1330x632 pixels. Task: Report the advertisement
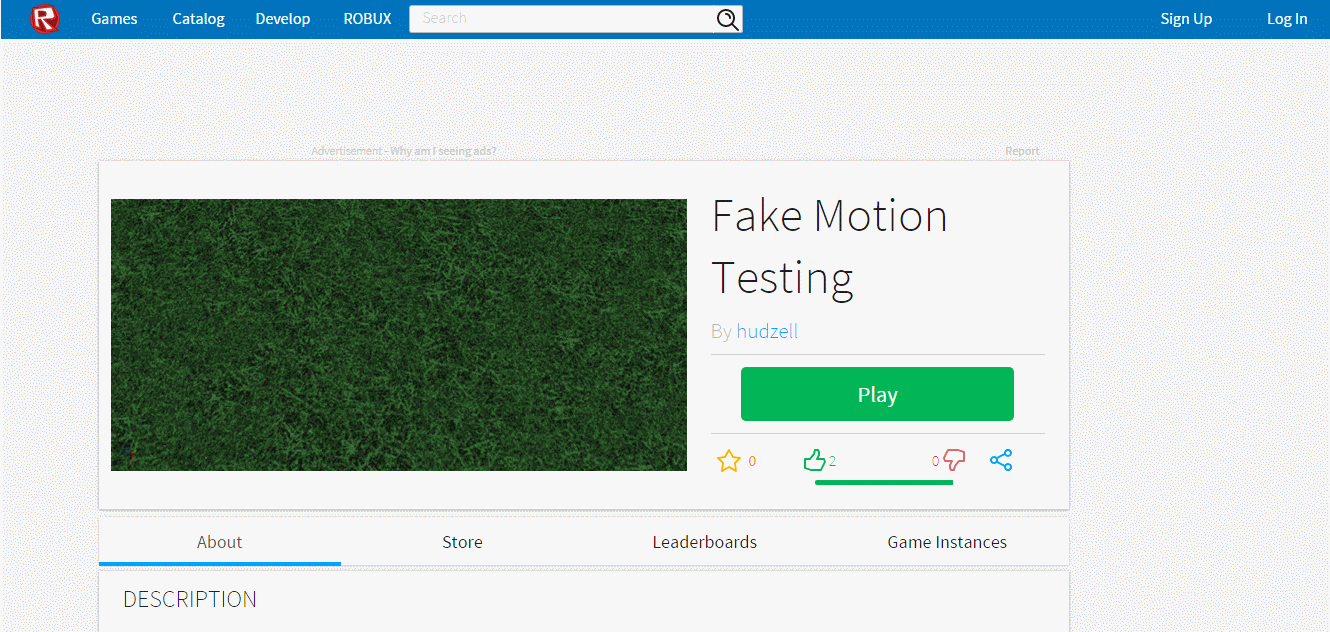tap(1022, 151)
